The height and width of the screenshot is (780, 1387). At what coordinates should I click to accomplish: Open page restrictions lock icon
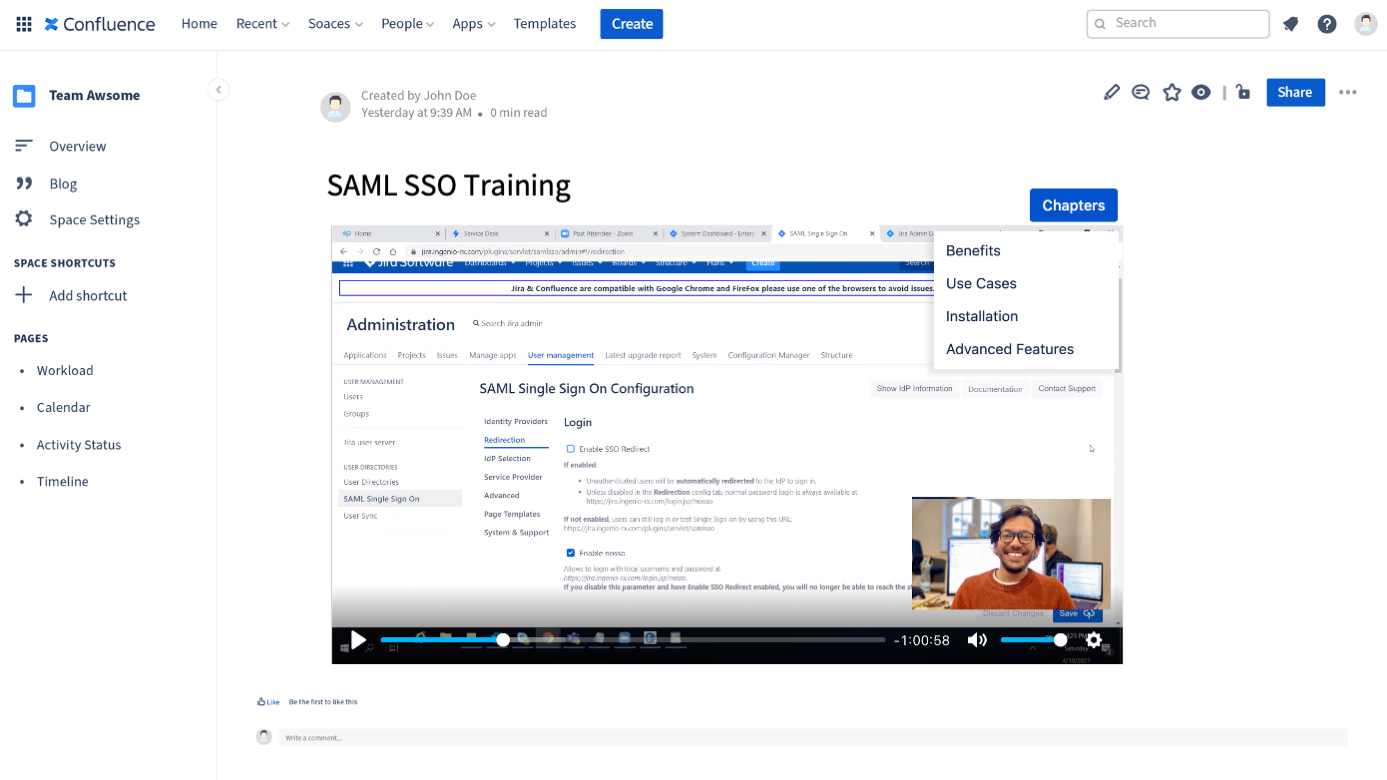(1243, 92)
